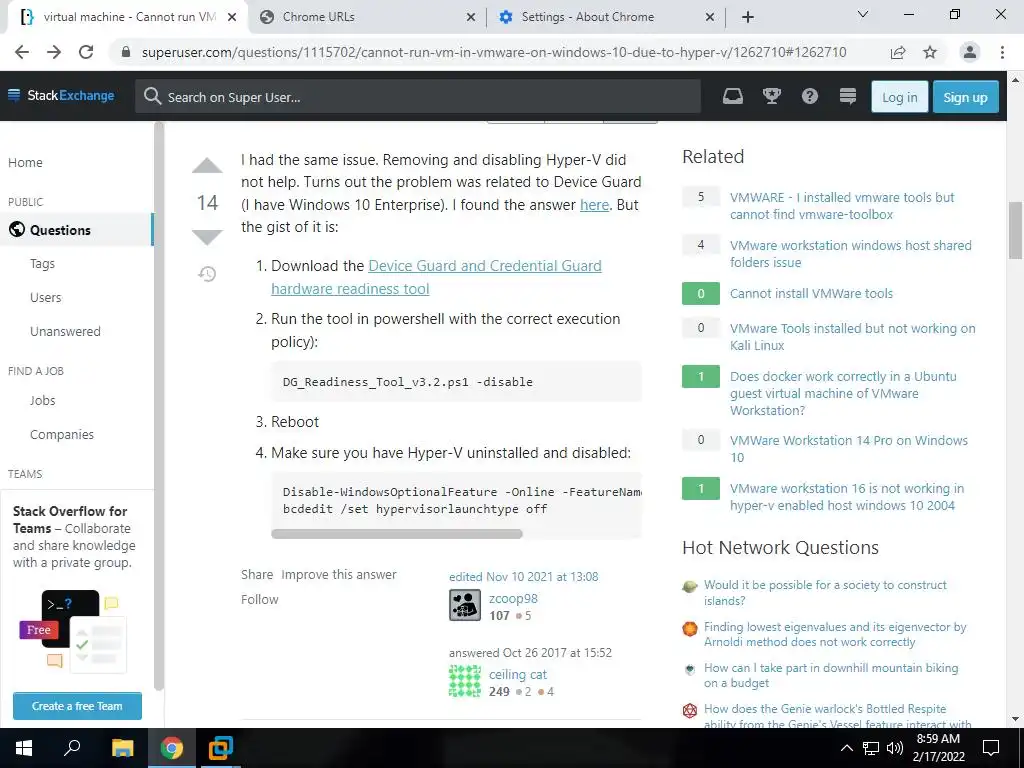1024x768 pixels.
Task: Click the taskbar clock and date
Action: pyautogui.click(x=938, y=748)
